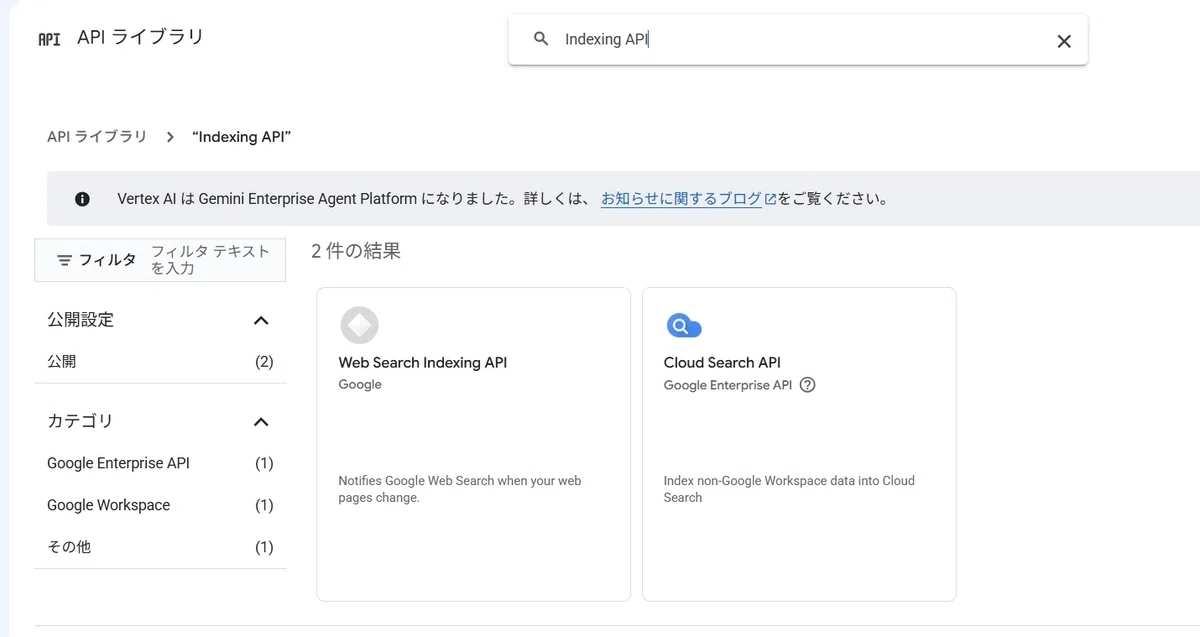The width and height of the screenshot is (1200, 637).
Task: Click the help icon next to Google Enterprise API
Action: [x=808, y=385]
